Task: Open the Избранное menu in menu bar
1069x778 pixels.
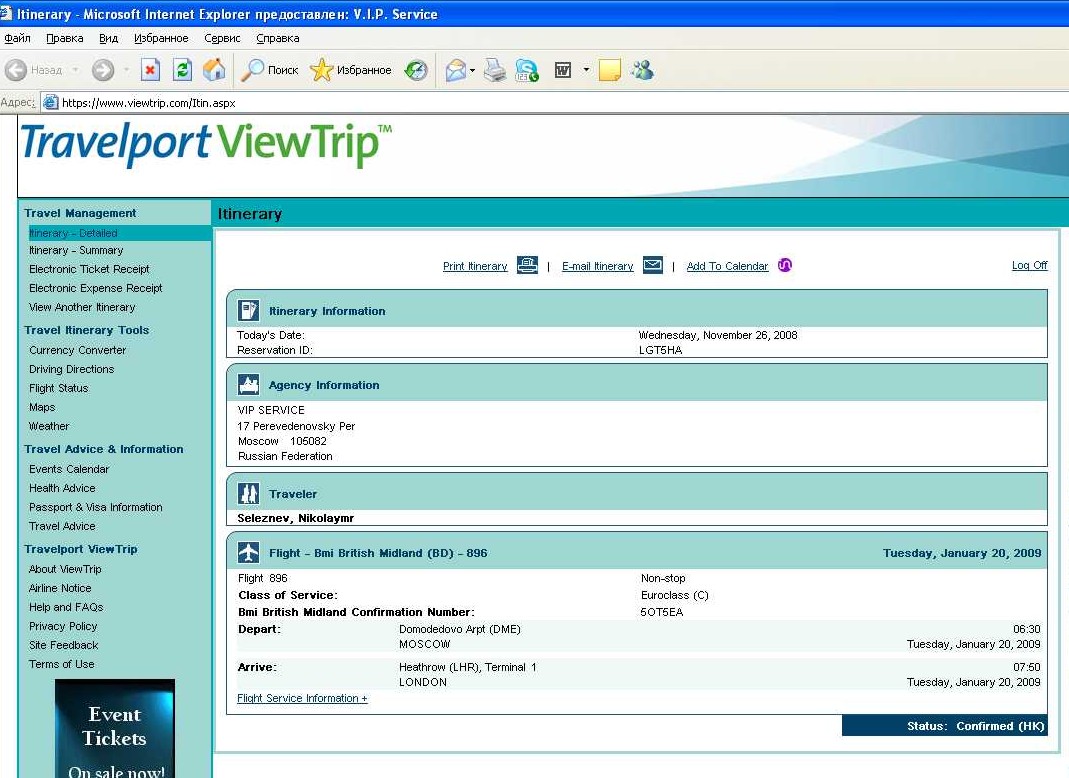Action: (x=161, y=38)
